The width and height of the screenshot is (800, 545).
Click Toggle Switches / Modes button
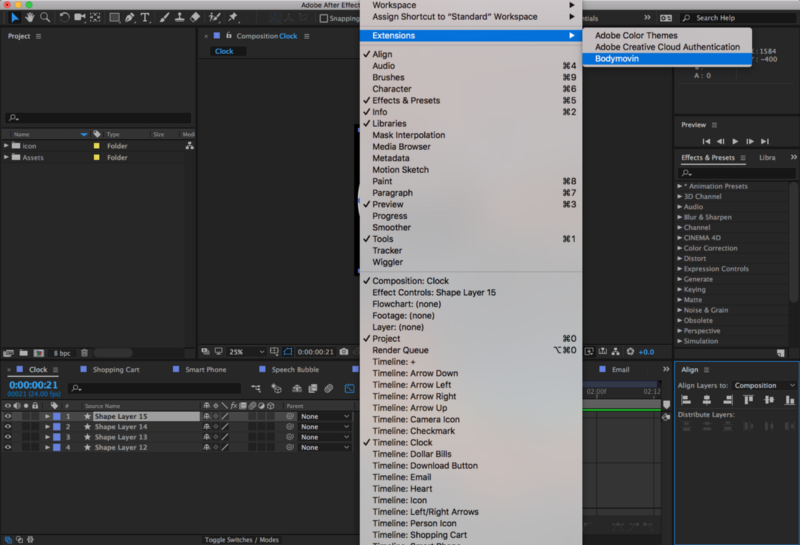242,539
